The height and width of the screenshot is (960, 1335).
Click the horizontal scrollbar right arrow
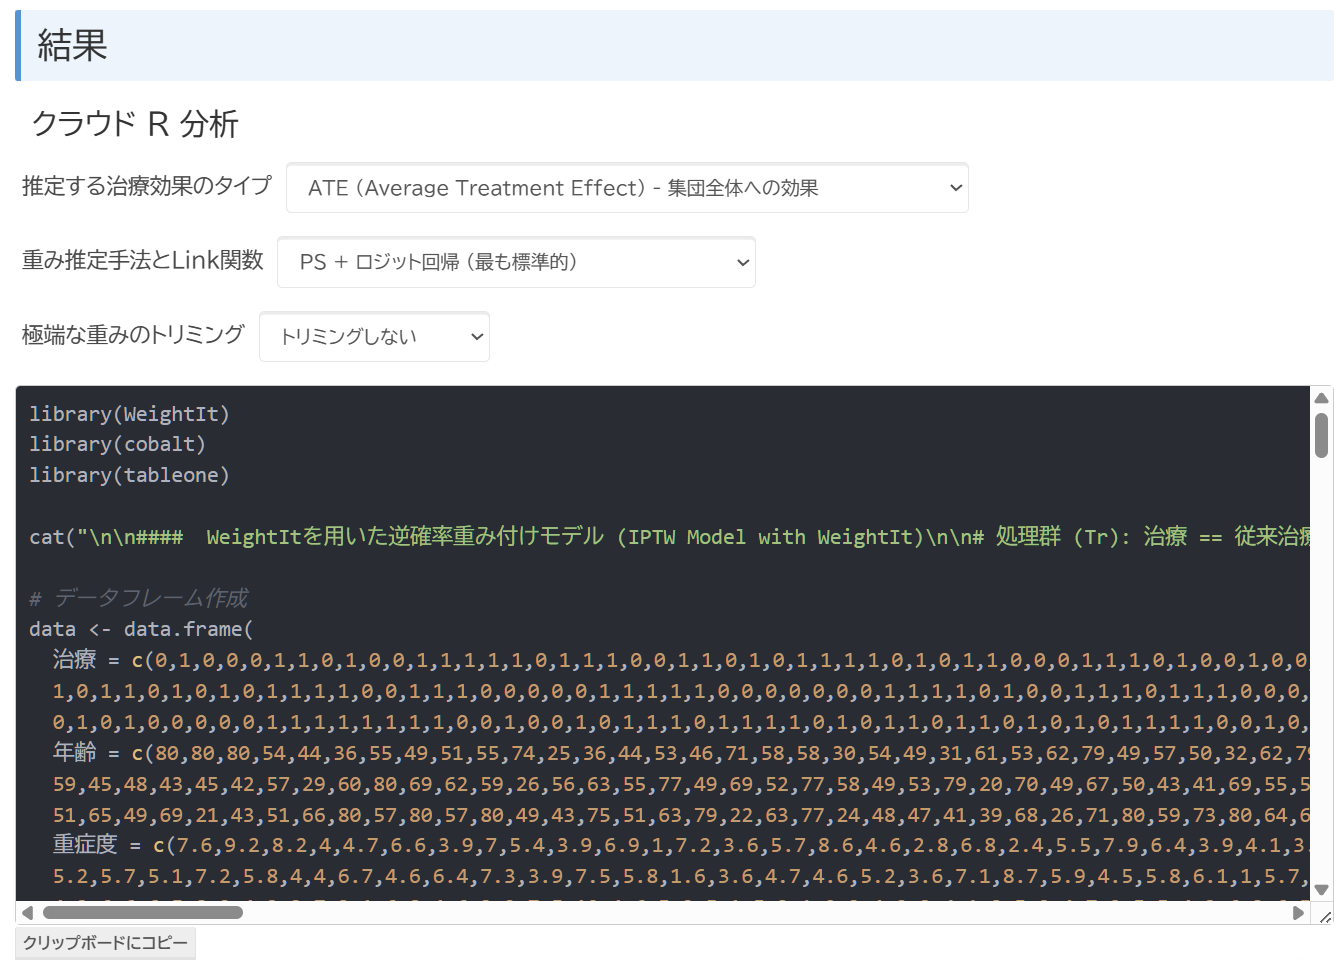pos(1298,912)
